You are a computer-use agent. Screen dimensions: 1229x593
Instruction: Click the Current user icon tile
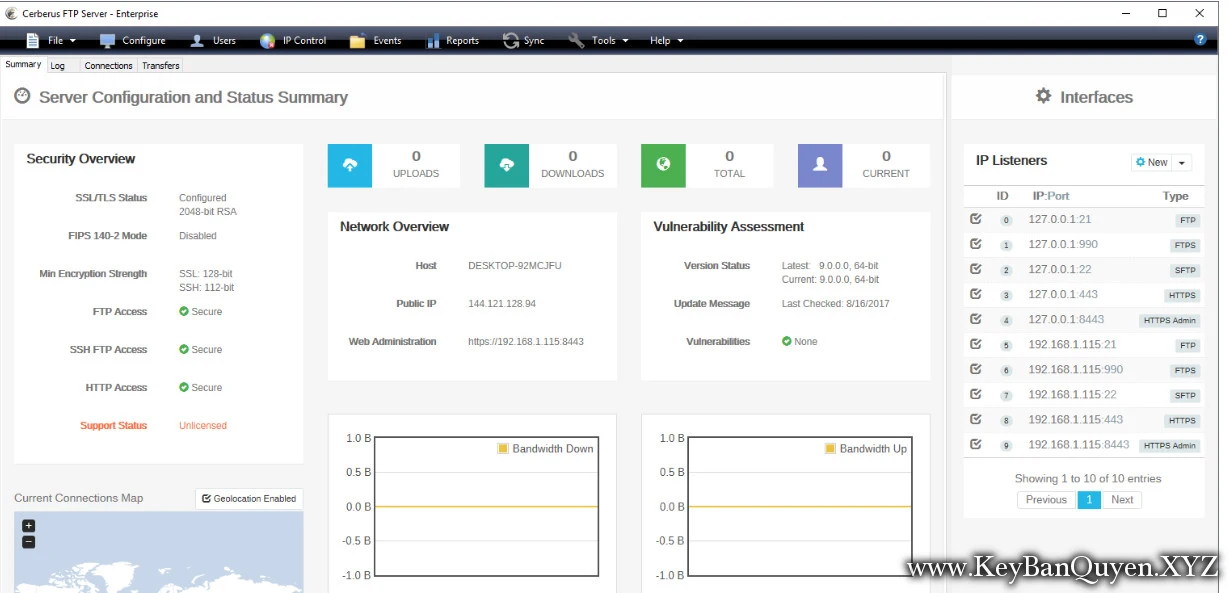820,165
